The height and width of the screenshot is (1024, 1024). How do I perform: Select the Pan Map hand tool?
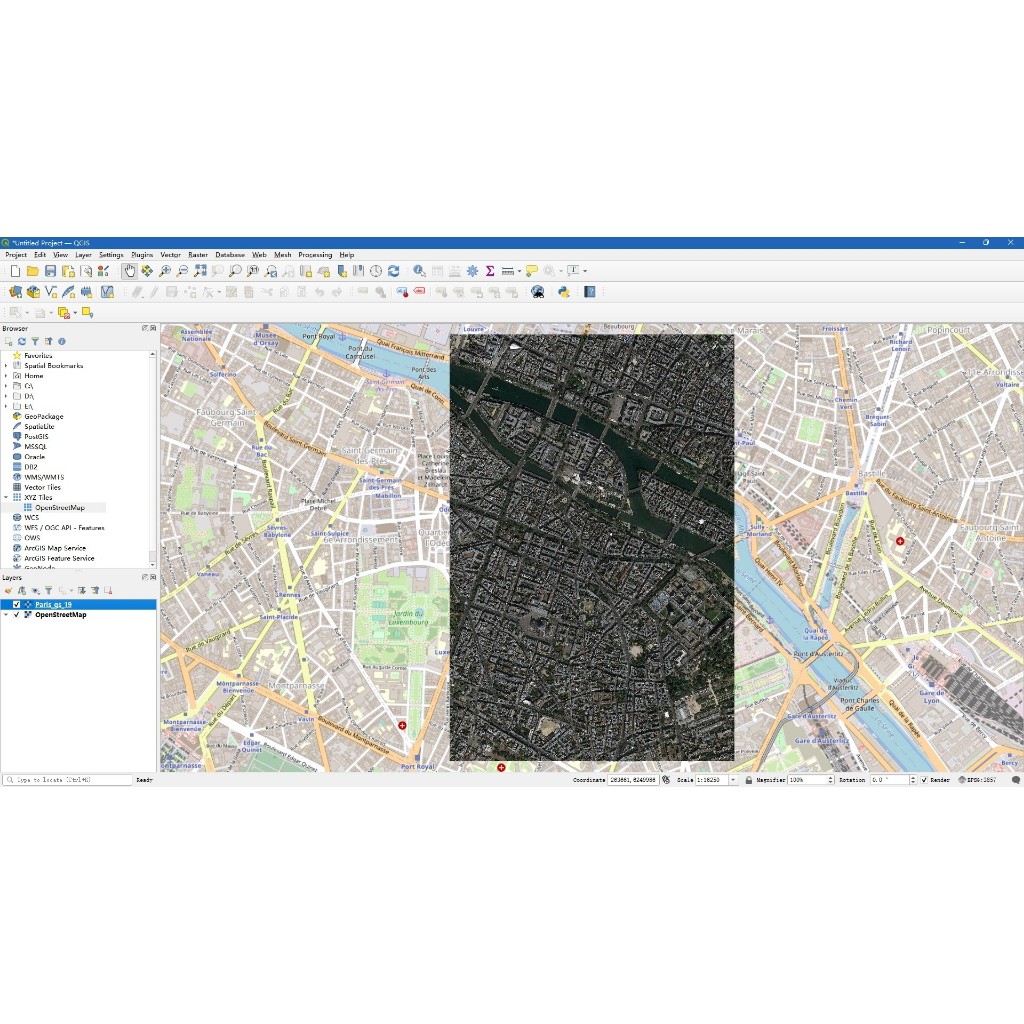pyautogui.click(x=129, y=271)
